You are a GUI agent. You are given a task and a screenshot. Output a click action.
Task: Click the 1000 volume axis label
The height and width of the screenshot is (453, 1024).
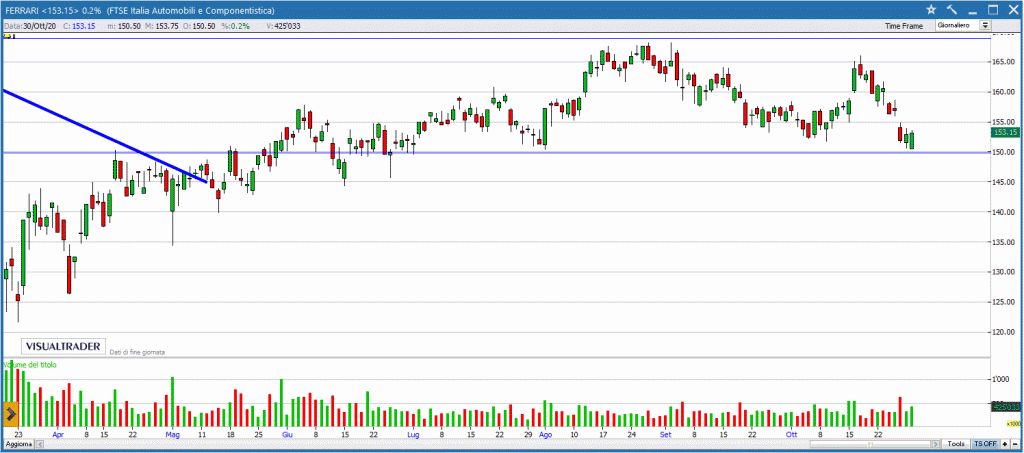(1002, 379)
